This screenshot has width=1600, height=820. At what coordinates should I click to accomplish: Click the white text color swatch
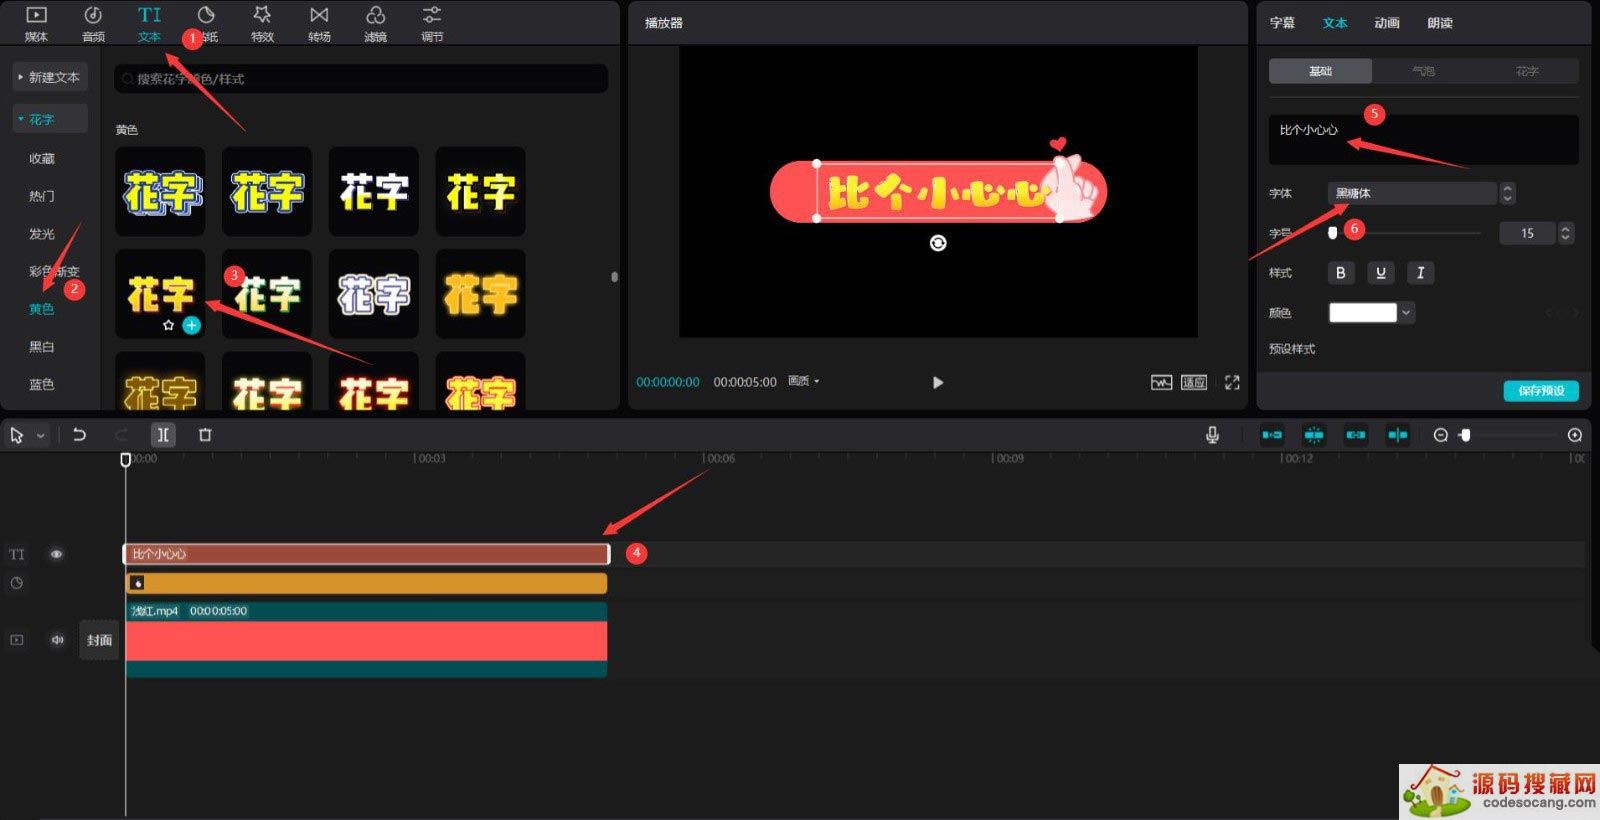1362,313
